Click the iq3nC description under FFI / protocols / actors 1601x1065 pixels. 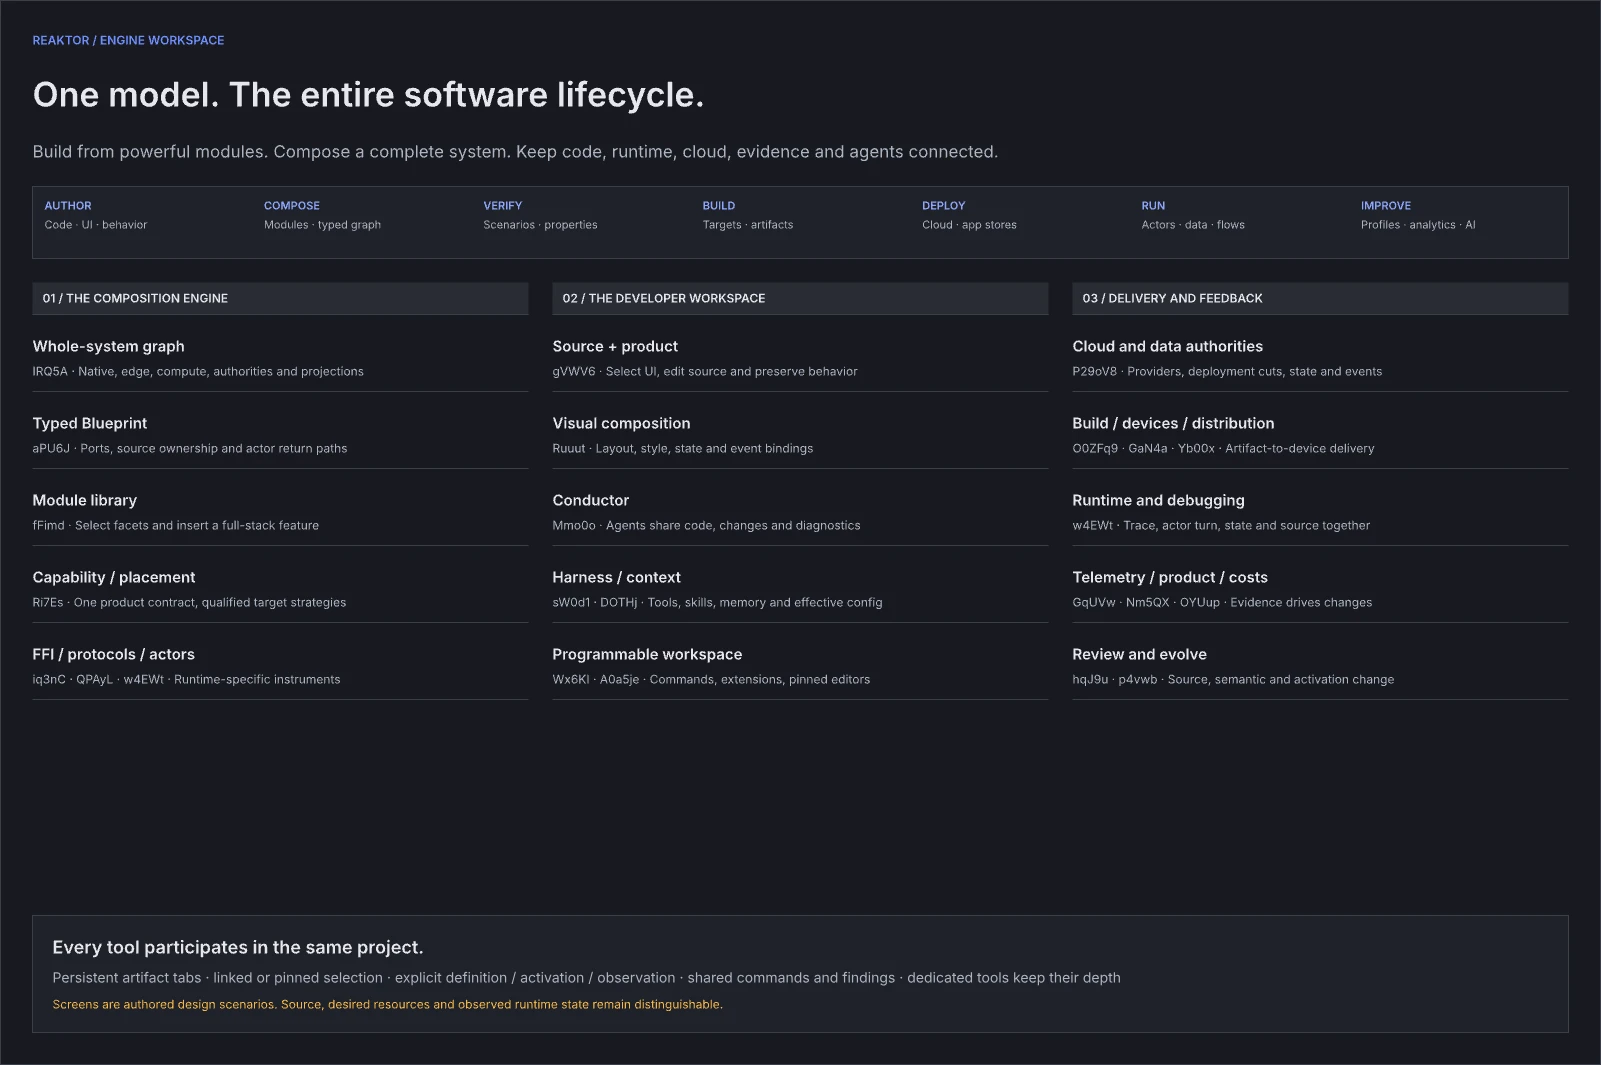[x=186, y=679]
